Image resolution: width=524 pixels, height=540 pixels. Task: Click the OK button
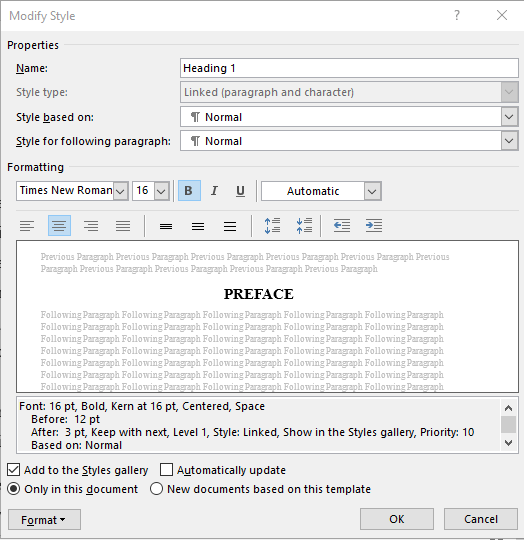tap(397, 519)
